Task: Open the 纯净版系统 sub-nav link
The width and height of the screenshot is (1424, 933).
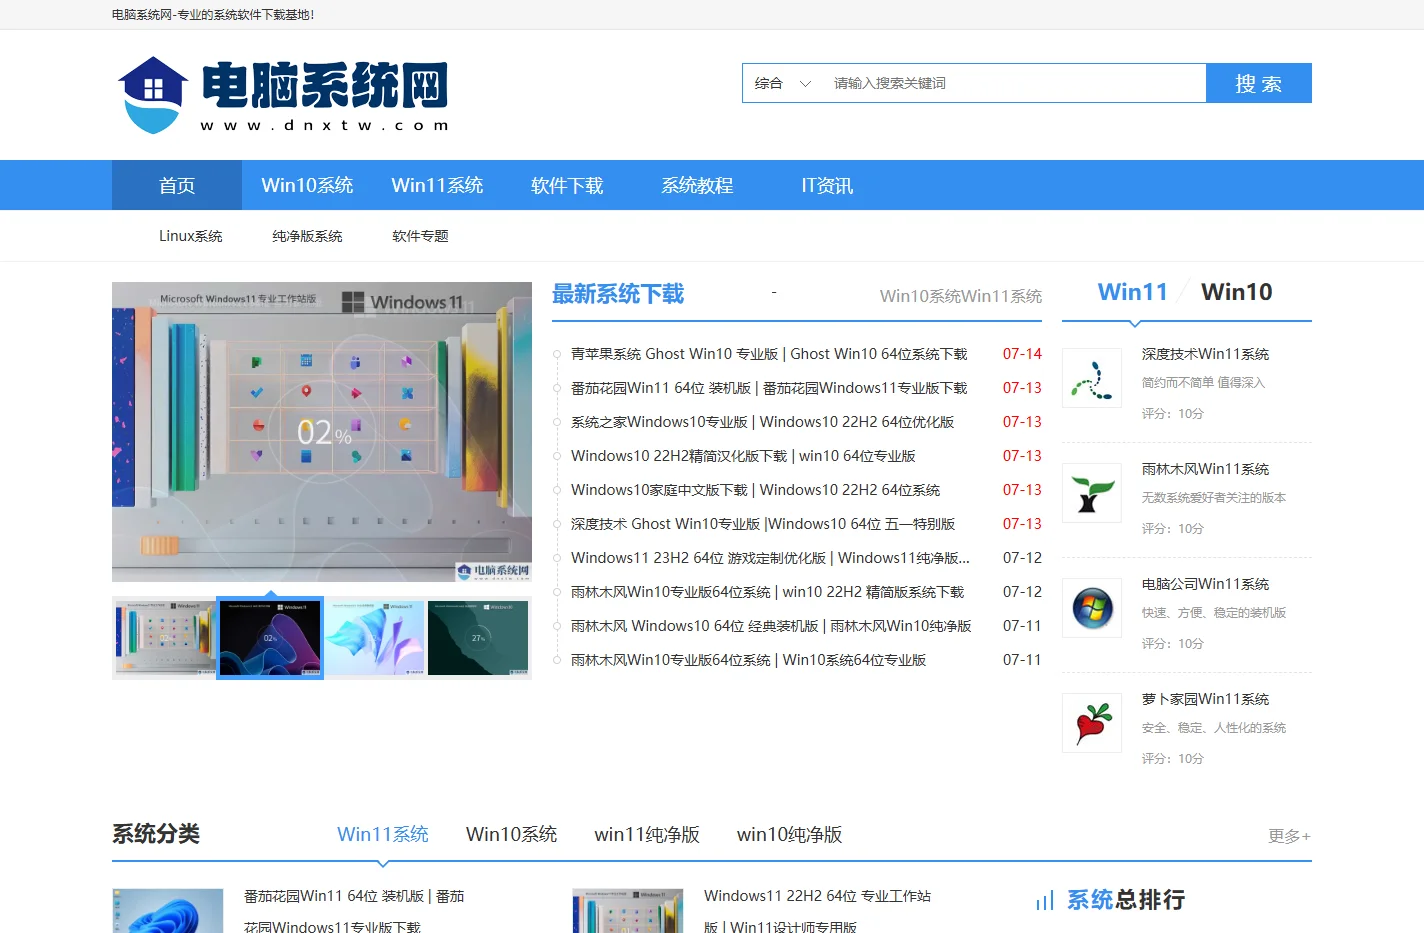Action: pyautogui.click(x=307, y=236)
